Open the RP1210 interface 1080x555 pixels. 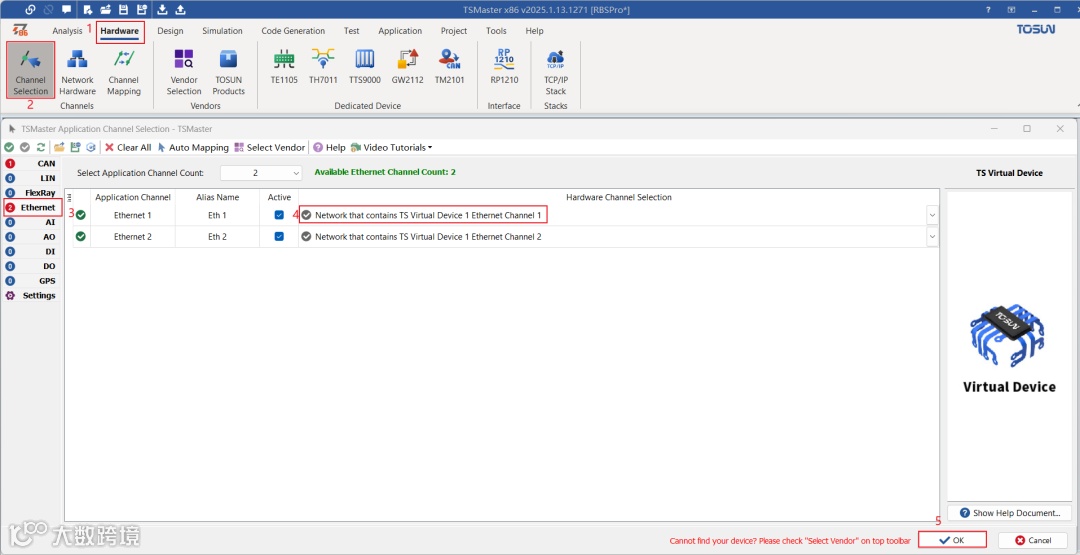click(504, 66)
